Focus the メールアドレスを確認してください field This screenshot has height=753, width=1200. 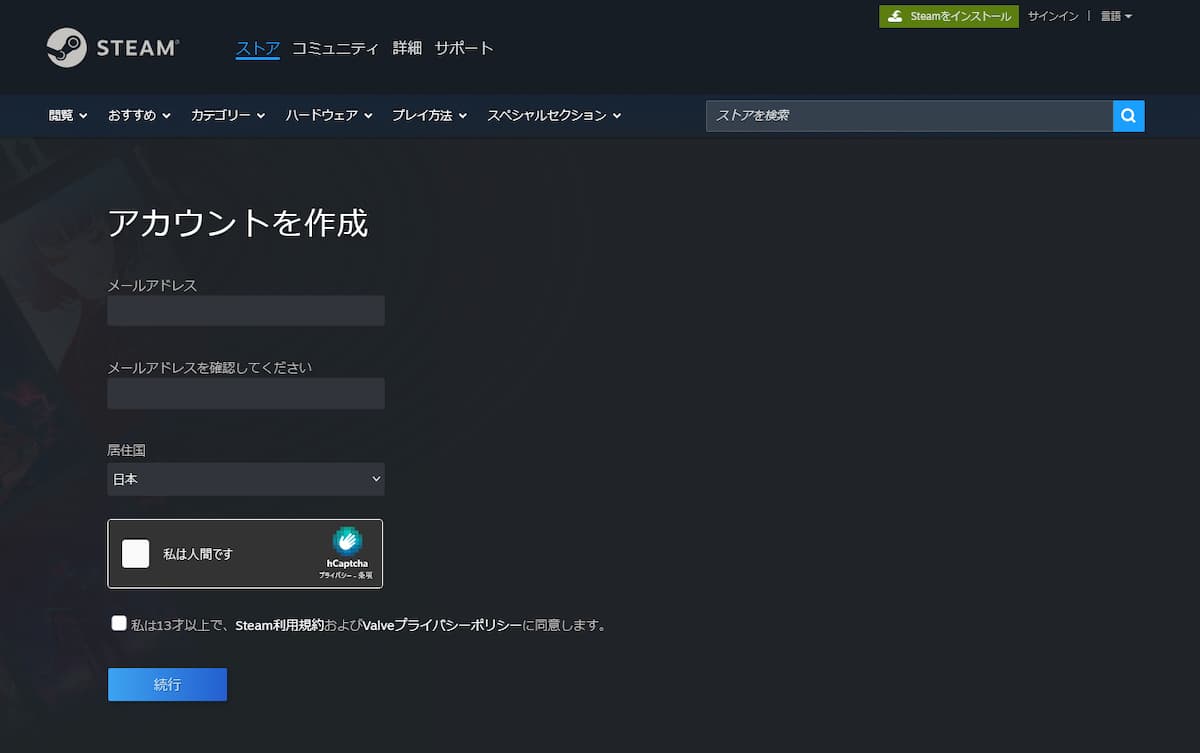tap(246, 393)
